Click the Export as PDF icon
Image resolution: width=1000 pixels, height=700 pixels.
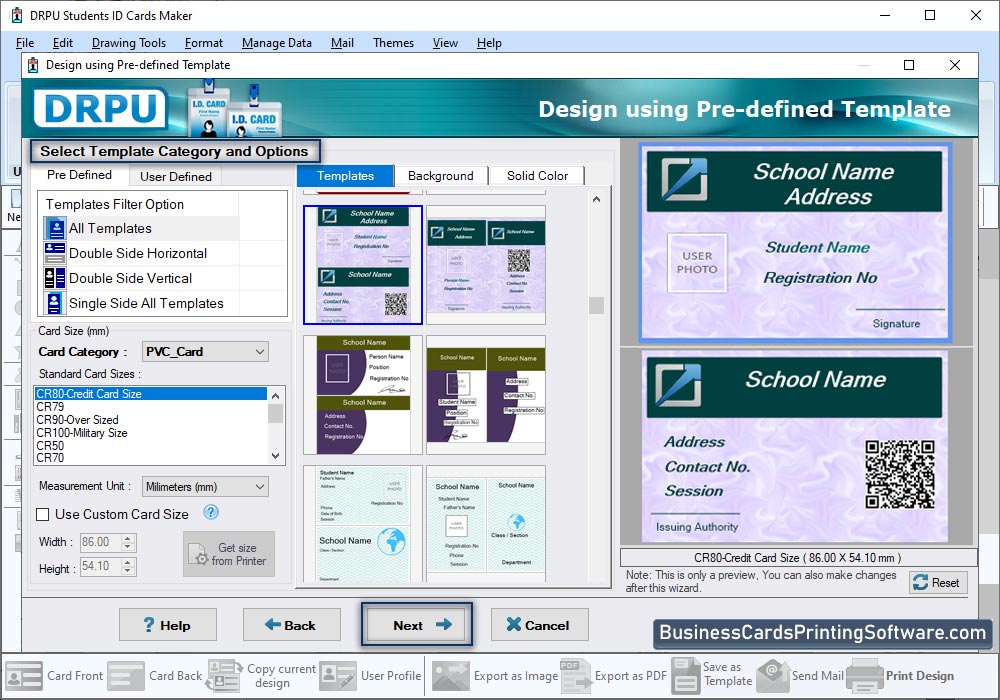click(576, 676)
